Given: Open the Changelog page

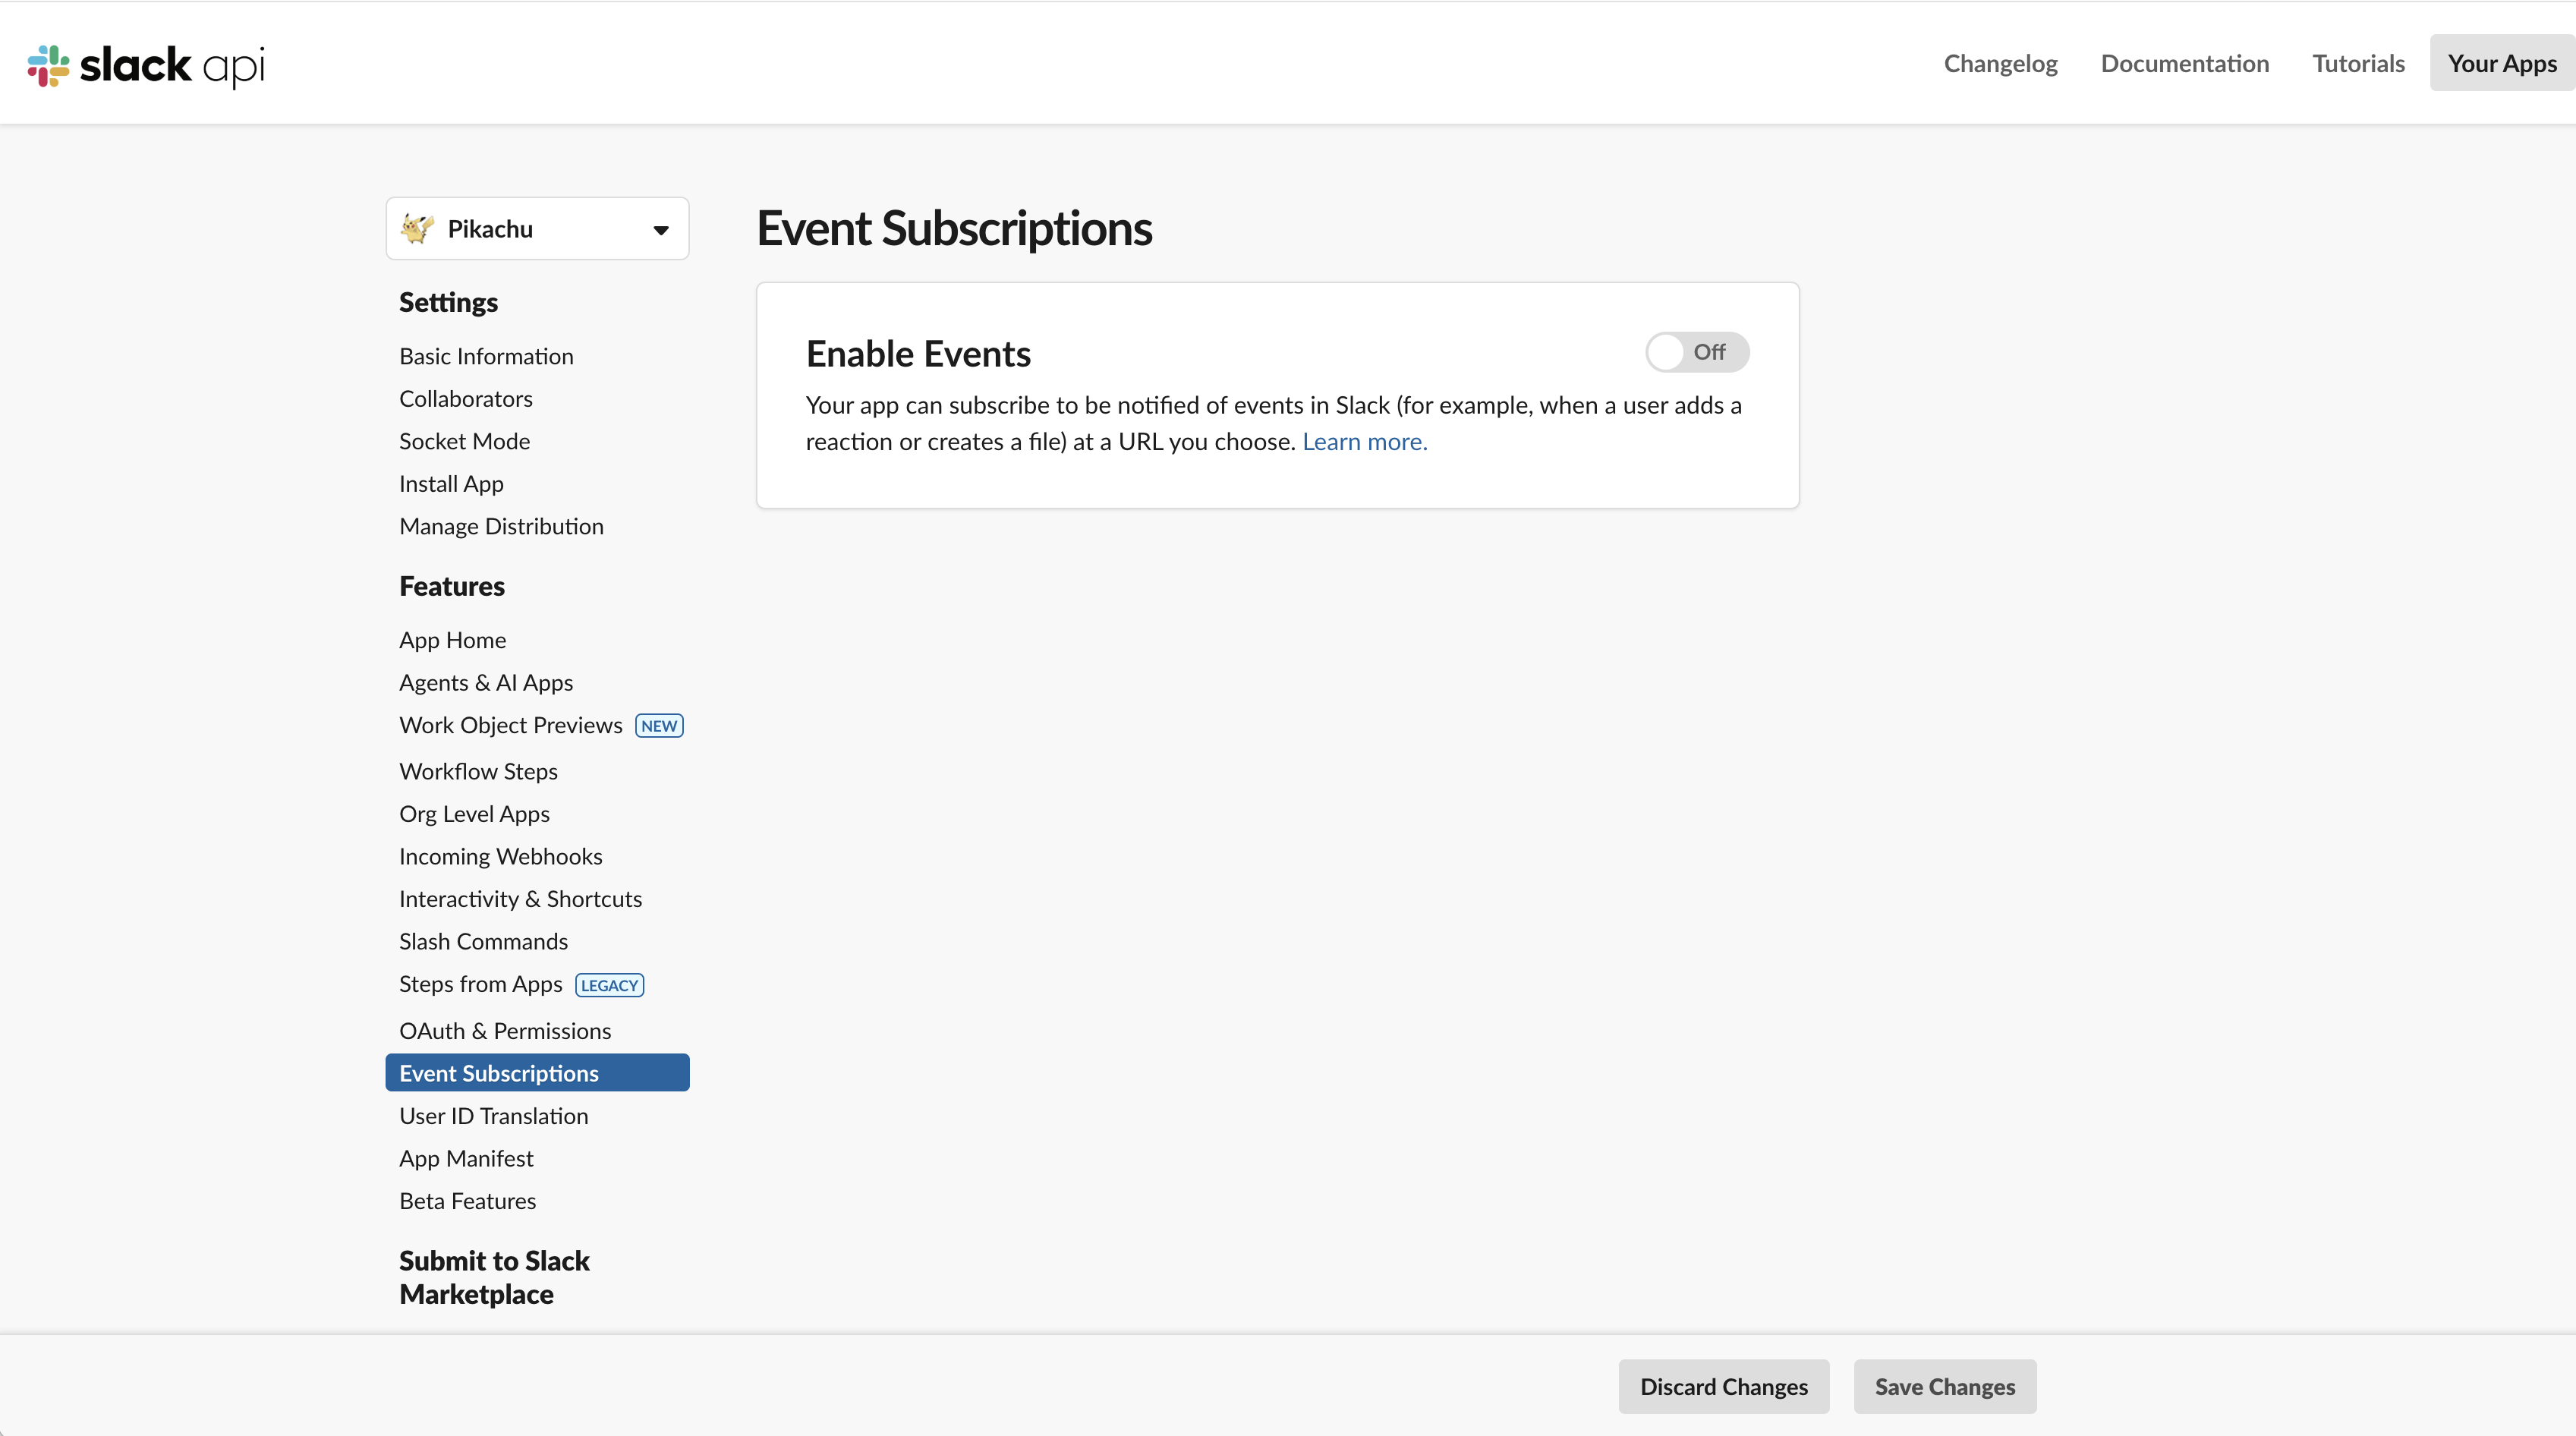Looking at the screenshot, I should pos(2000,63).
